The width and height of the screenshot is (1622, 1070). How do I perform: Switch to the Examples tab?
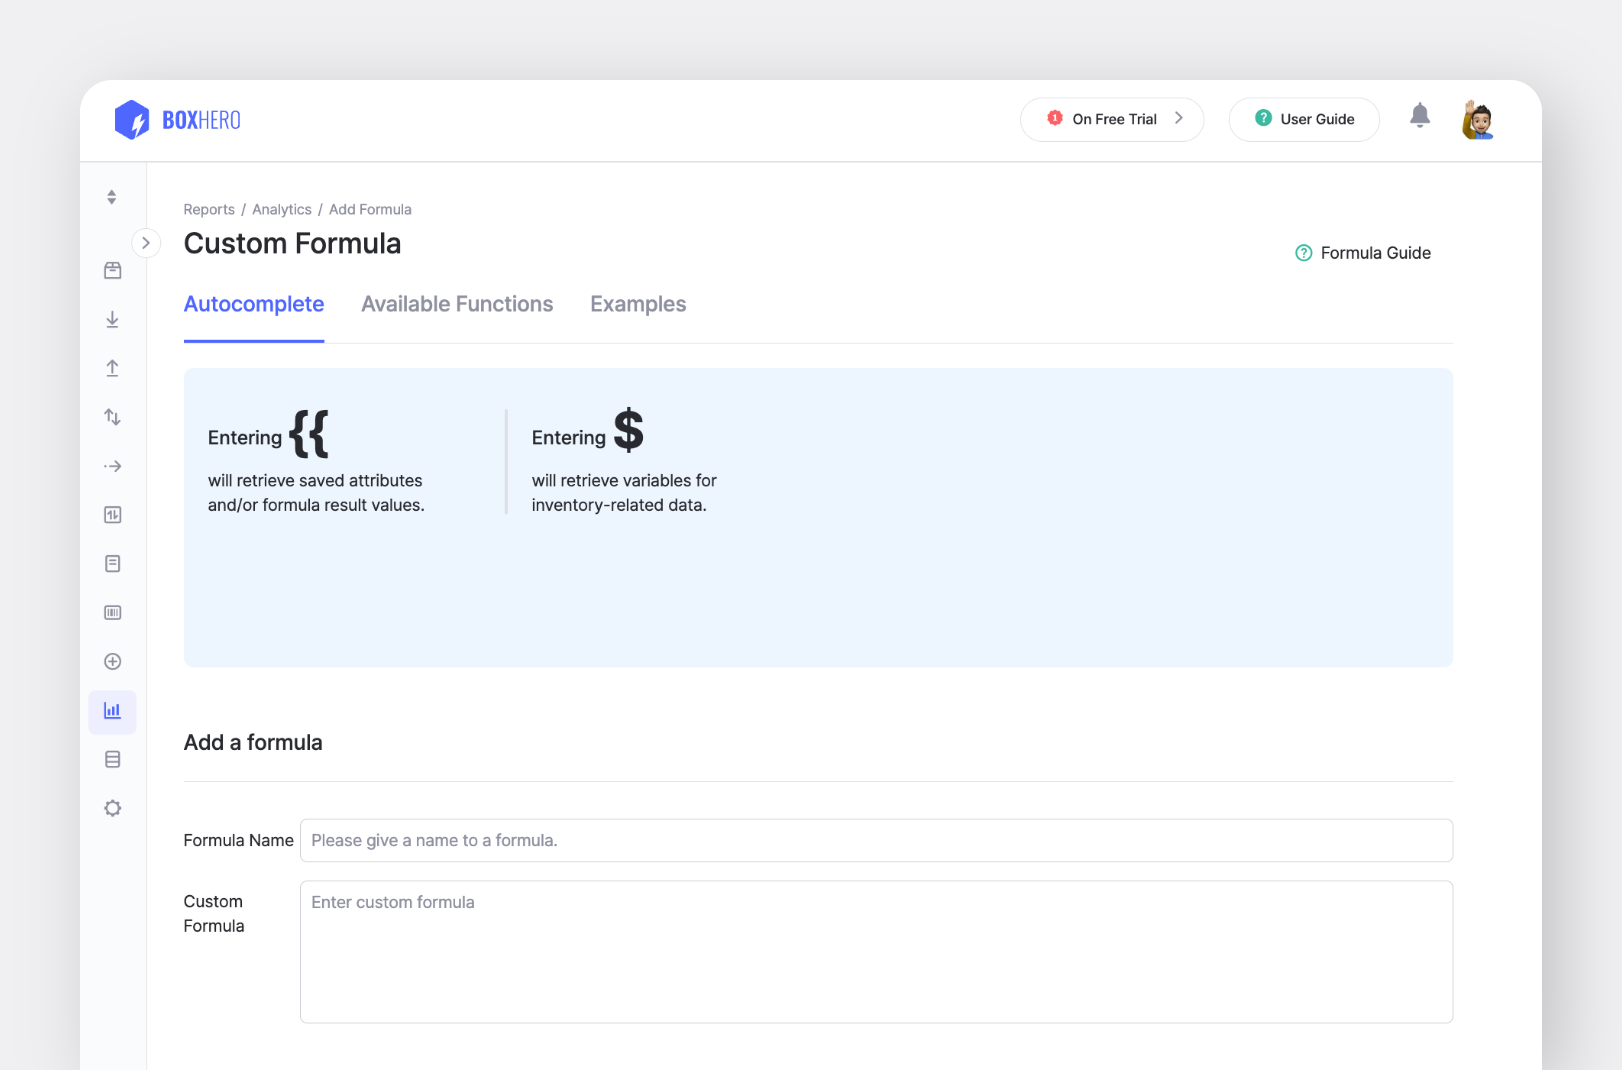(x=638, y=305)
